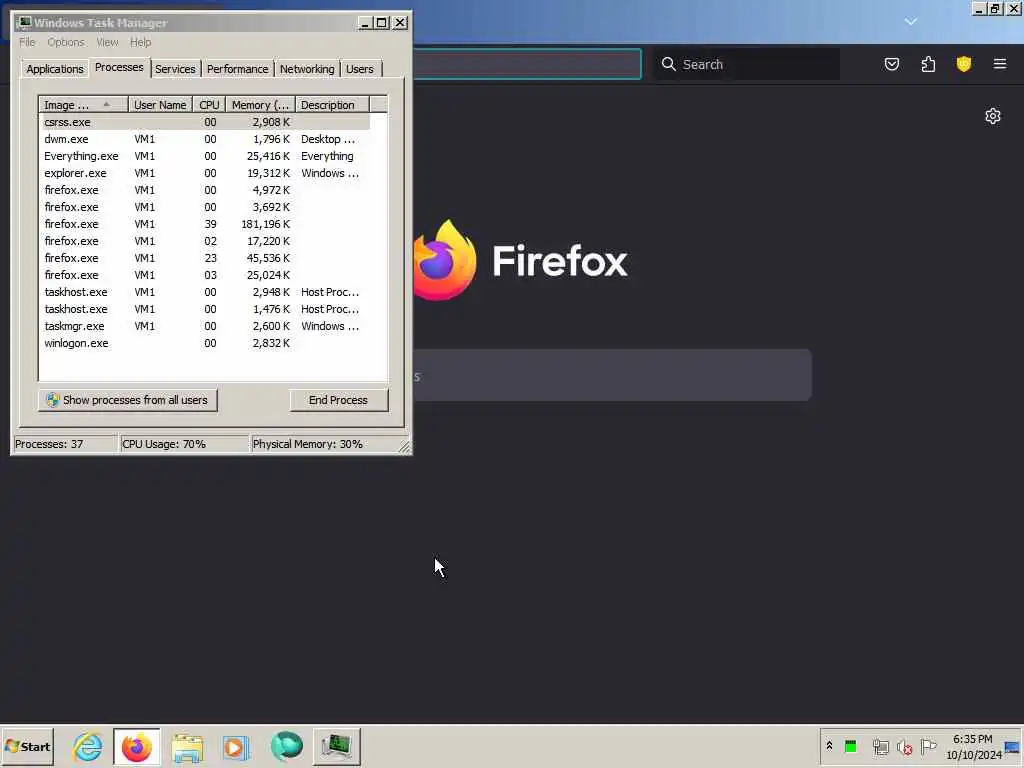
Task: Click Task Manager resize grip corner
Action: tap(404, 447)
